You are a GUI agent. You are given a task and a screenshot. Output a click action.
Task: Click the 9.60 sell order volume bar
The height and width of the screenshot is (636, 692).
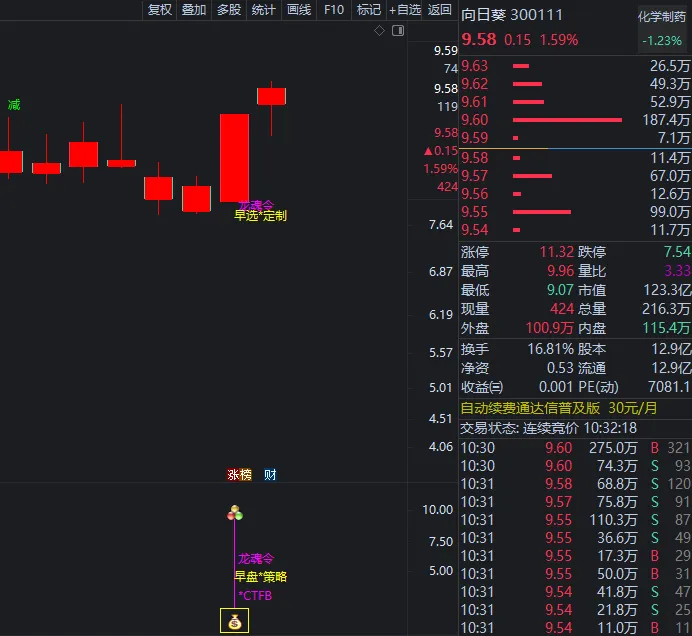(567, 120)
